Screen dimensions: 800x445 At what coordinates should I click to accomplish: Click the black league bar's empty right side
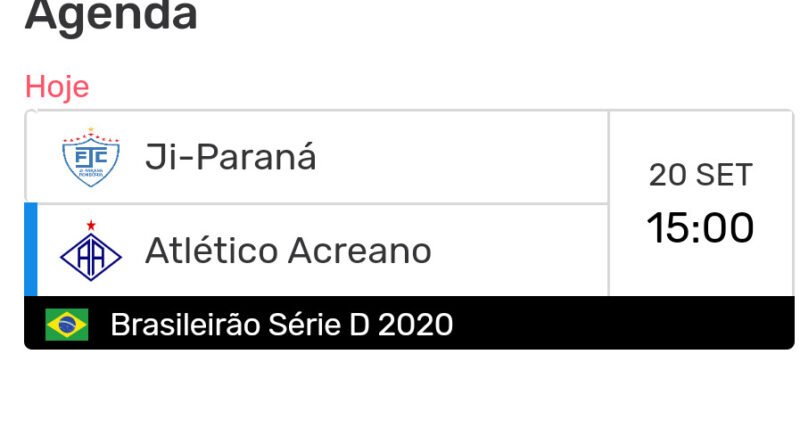pyautogui.click(x=630, y=324)
